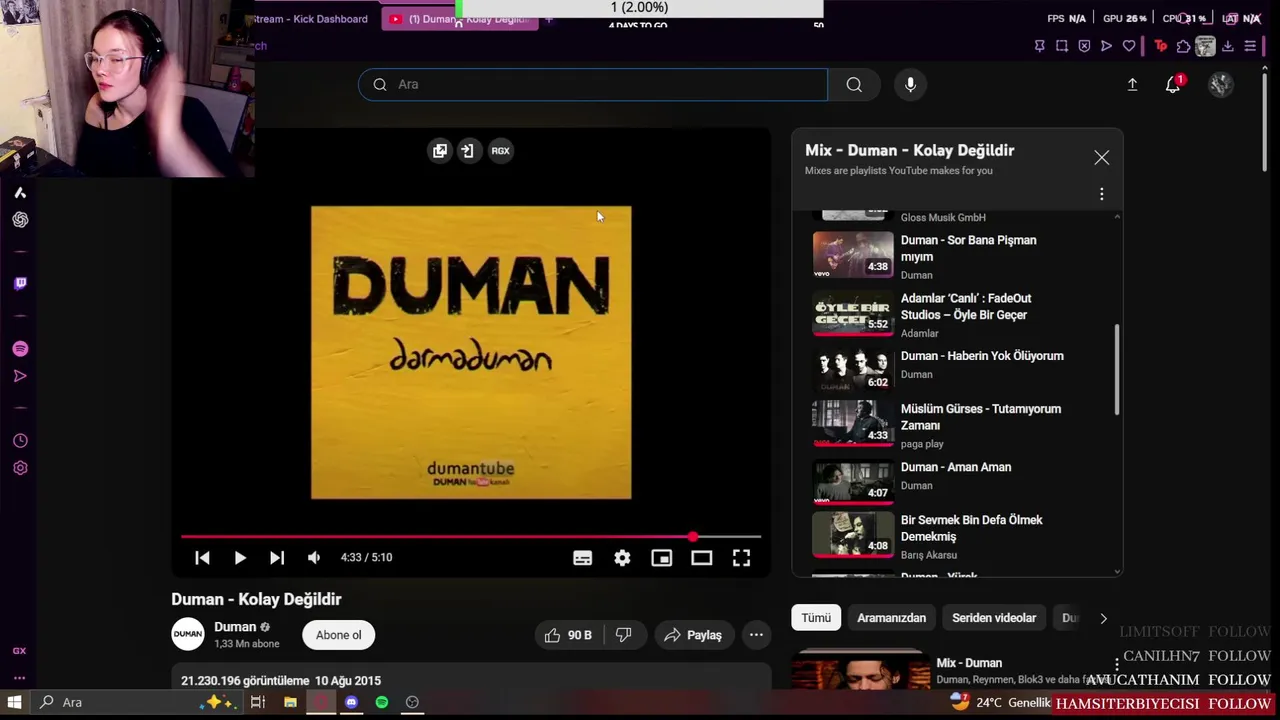Open the downloads icon in toolbar
The height and width of the screenshot is (720, 1280).
coord(1228,46)
